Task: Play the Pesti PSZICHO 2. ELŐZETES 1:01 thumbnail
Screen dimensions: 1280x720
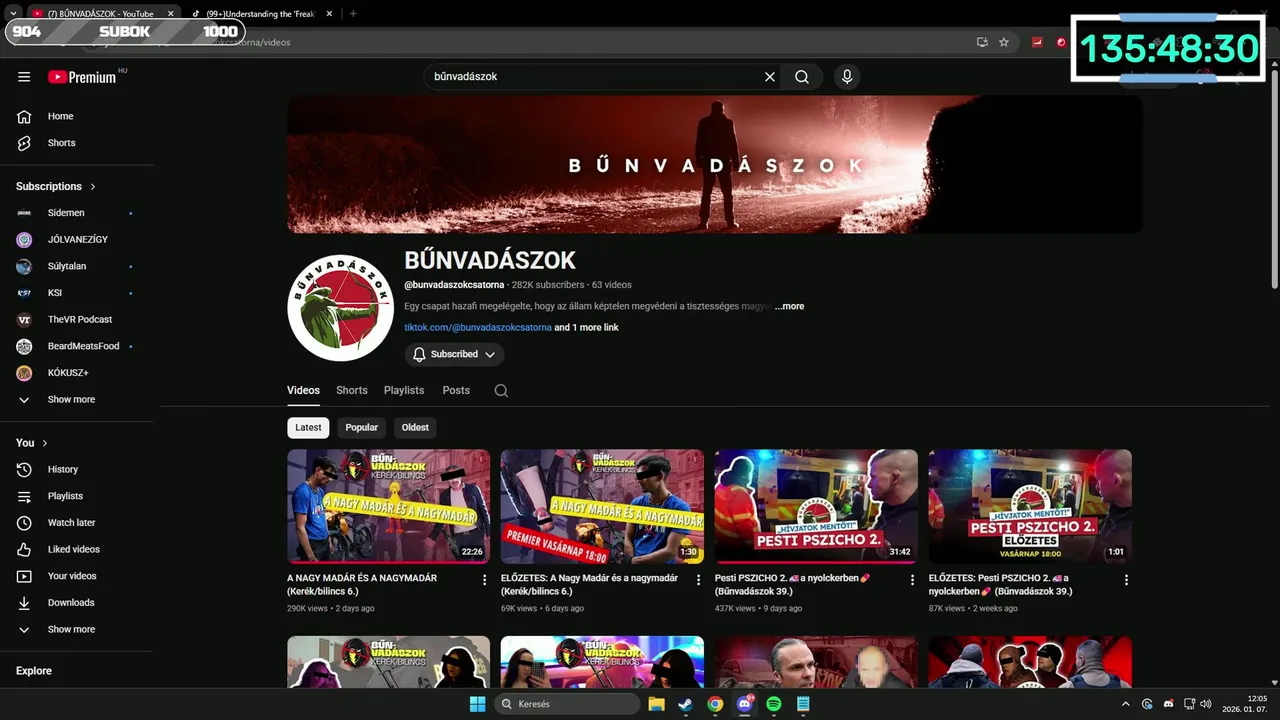Action: pos(1030,506)
